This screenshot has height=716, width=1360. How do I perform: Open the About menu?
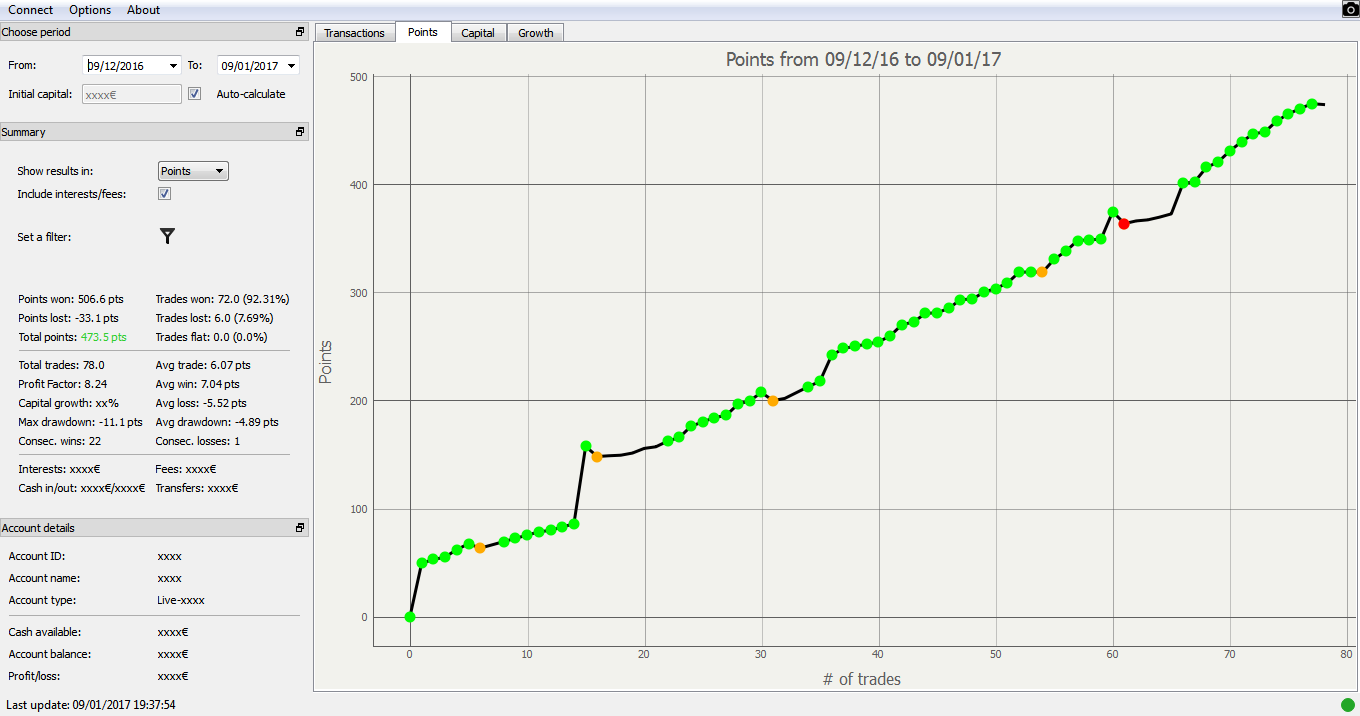click(143, 10)
